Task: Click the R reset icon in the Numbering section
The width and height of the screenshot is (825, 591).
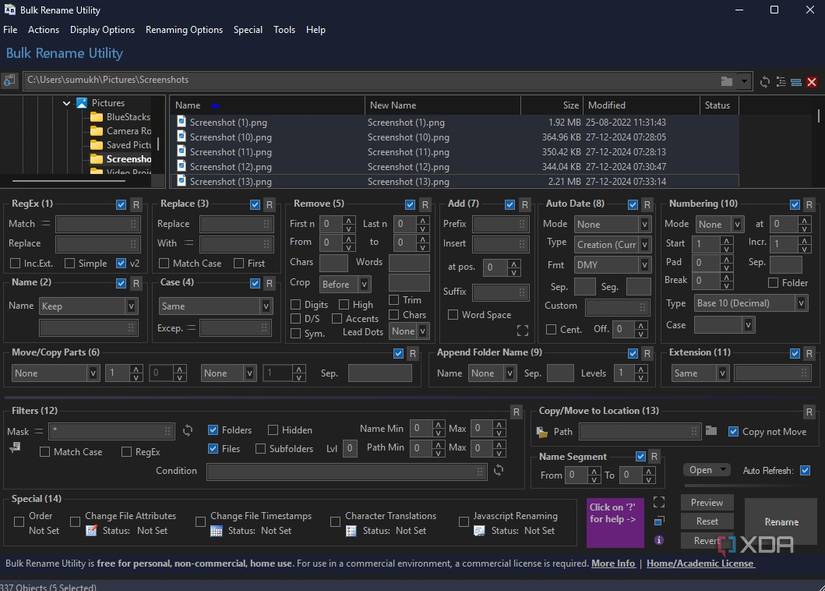Action: 808,204
